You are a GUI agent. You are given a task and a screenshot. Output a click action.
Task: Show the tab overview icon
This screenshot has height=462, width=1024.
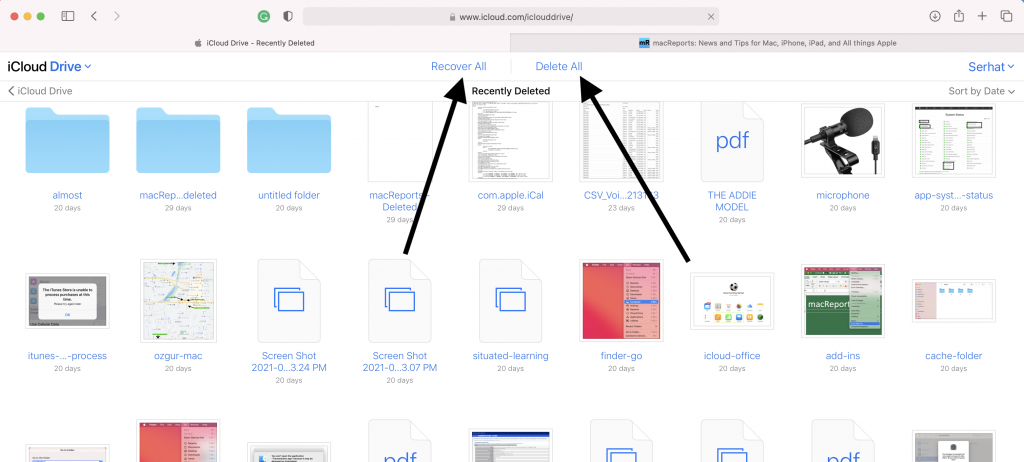pyautogui.click(x=1006, y=16)
